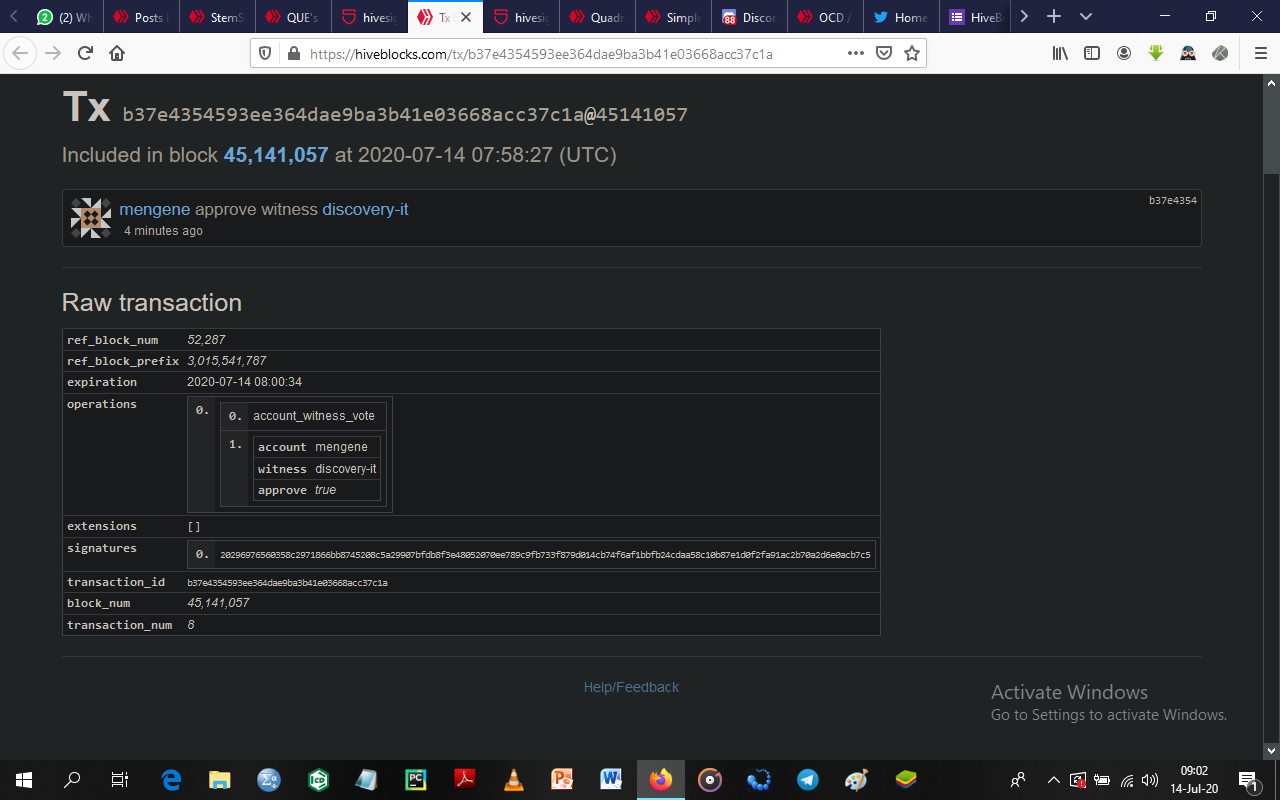Open the Firefox account icon
1280x800 pixels.
(1124, 53)
